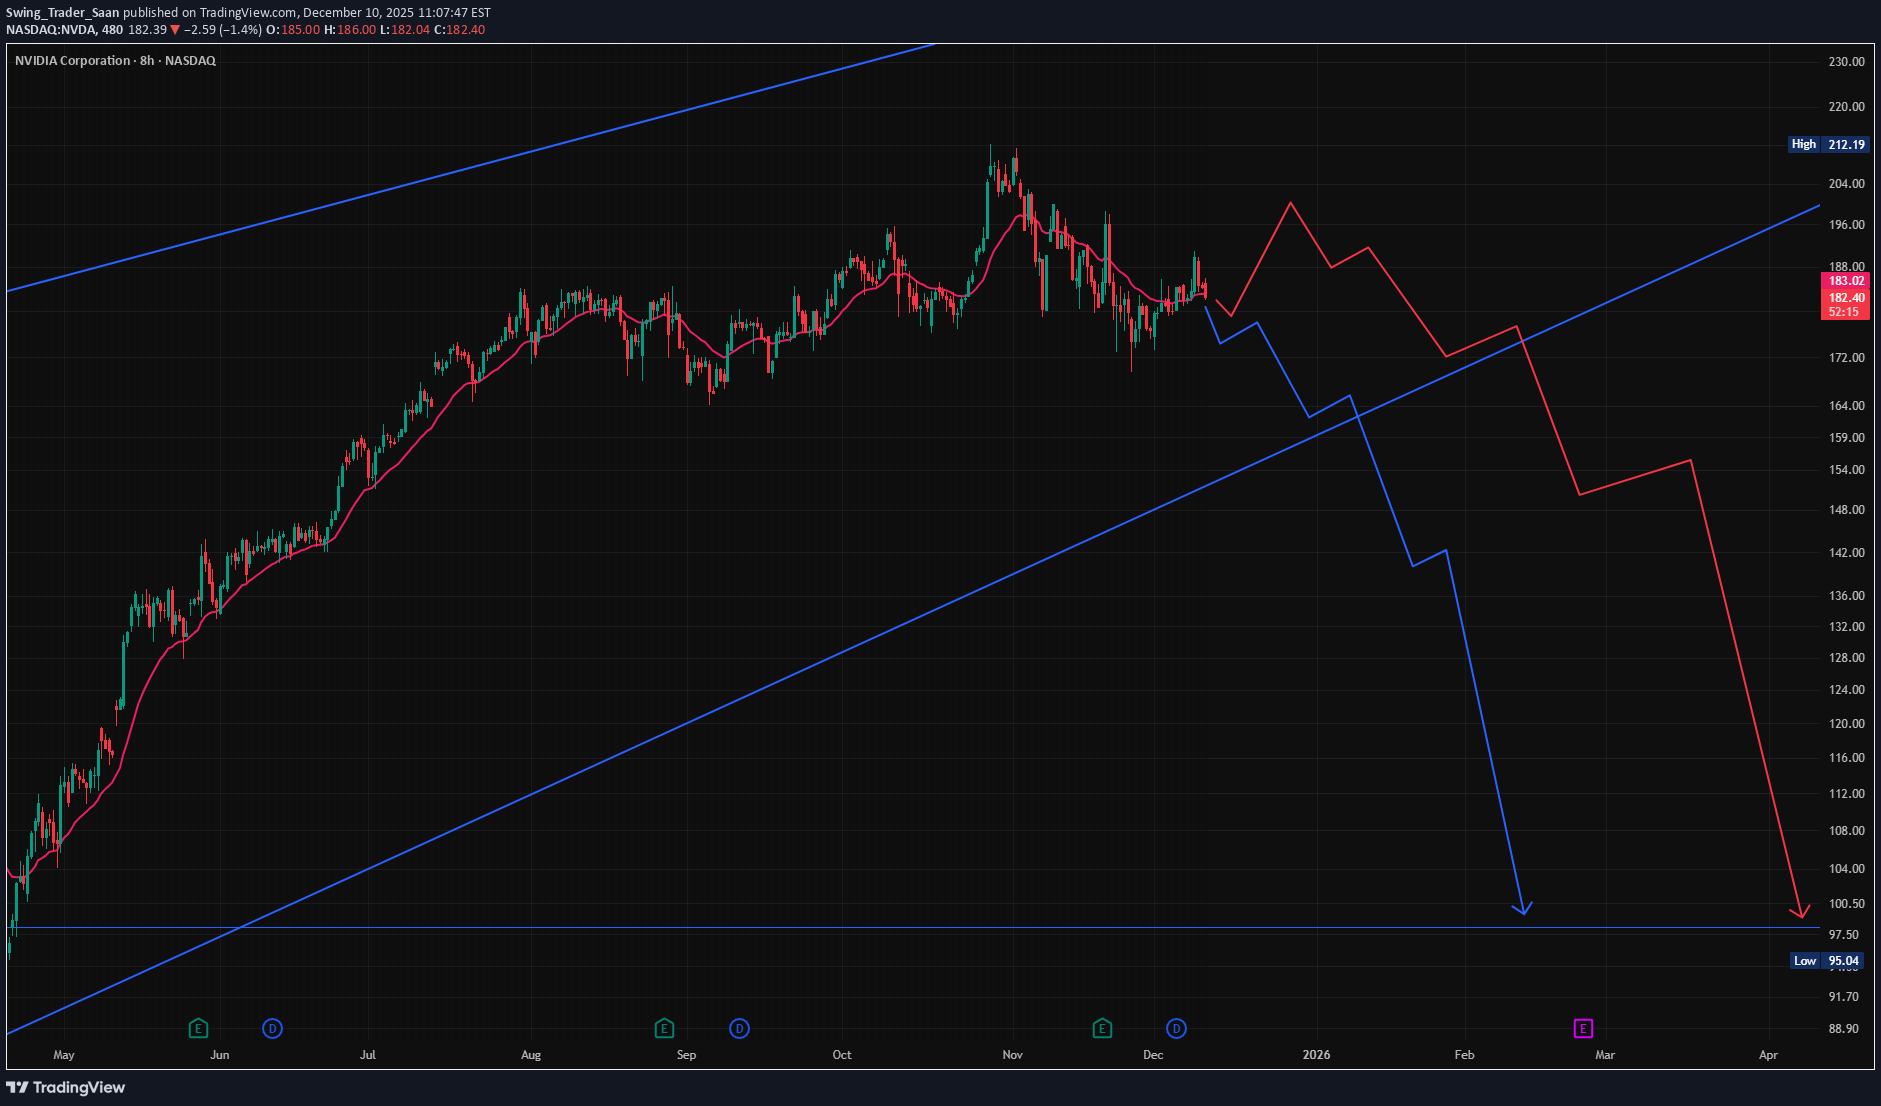Click the 2026 label on the time axis

click(1316, 1054)
